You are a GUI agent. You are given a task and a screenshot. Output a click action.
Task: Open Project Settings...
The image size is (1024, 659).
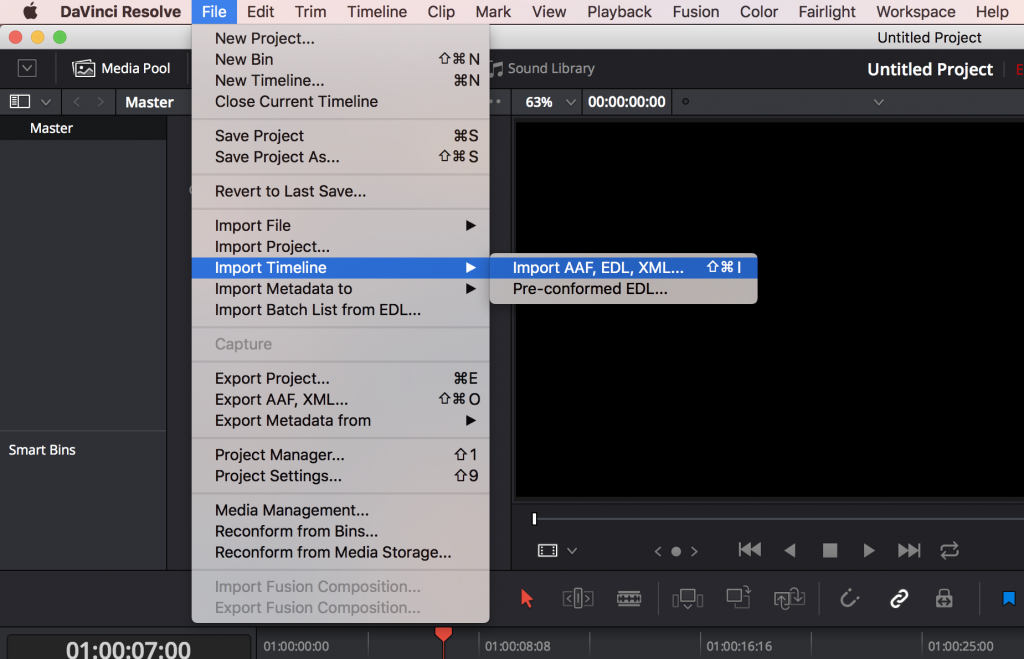[340, 475]
